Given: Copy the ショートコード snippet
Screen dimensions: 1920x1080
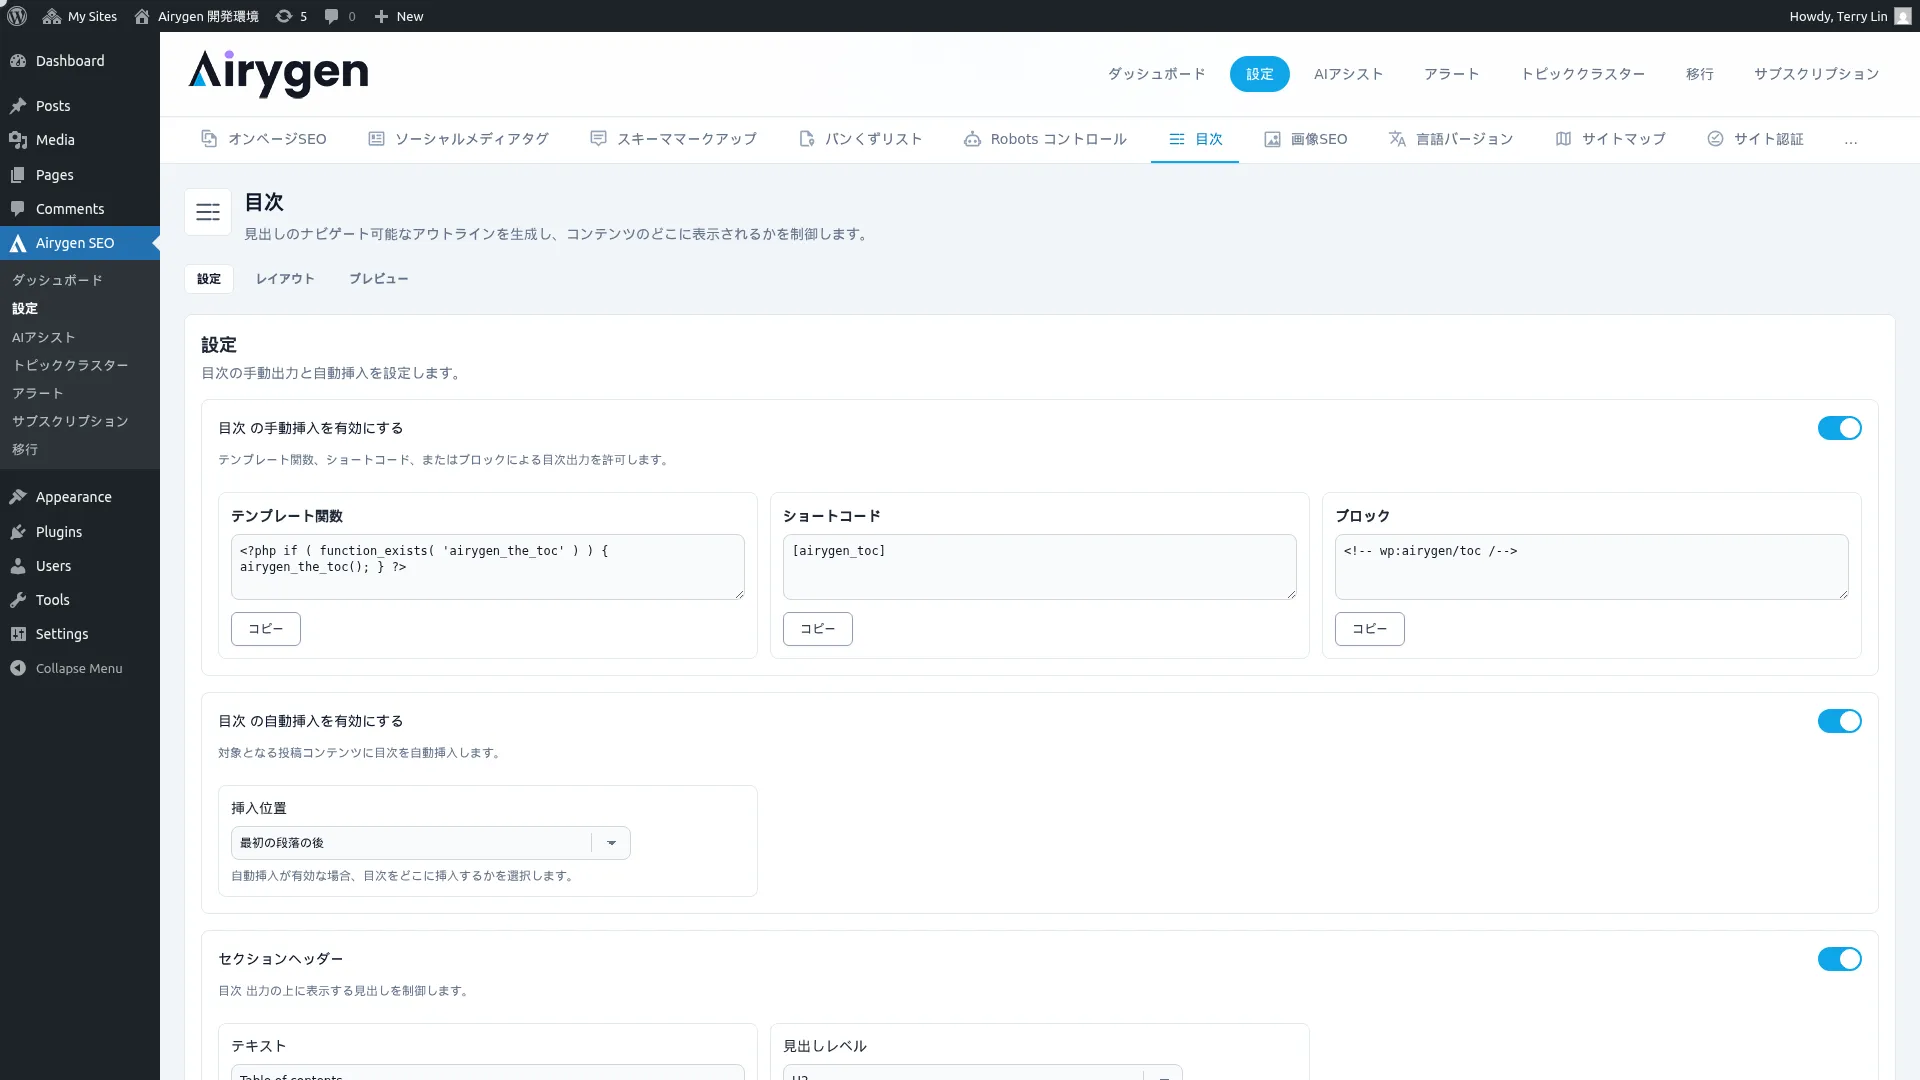Looking at the screenshot, I should point(818,629).
